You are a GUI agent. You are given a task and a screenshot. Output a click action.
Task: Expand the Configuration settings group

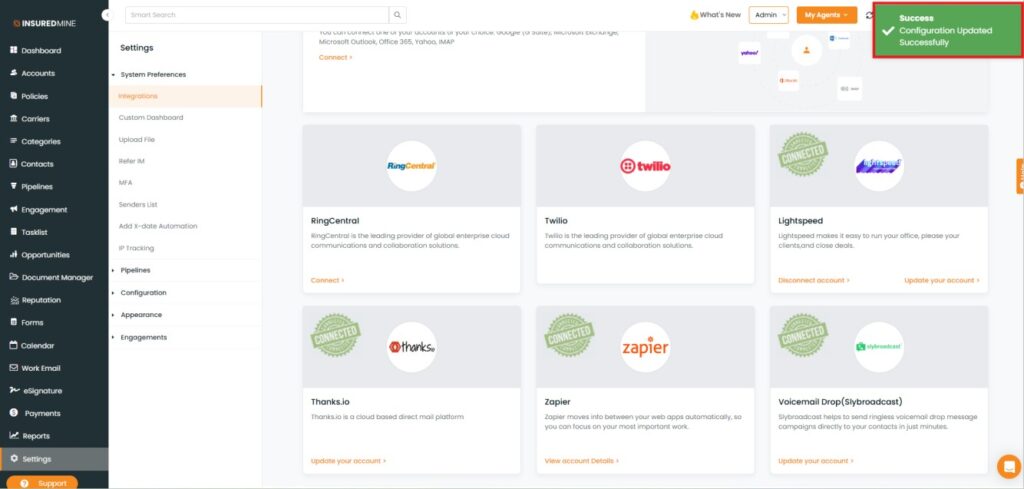point(143,293)
